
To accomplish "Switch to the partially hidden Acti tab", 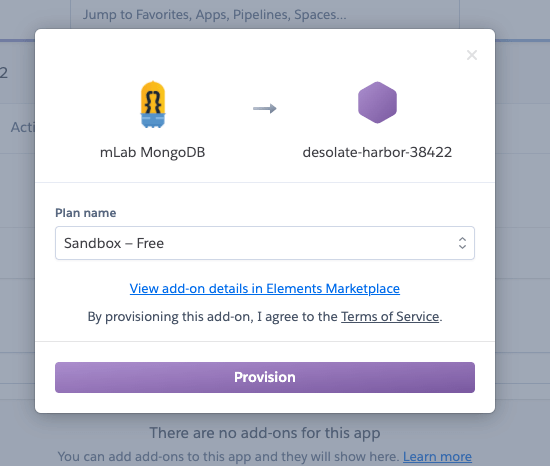I will [x=23, y=127].
